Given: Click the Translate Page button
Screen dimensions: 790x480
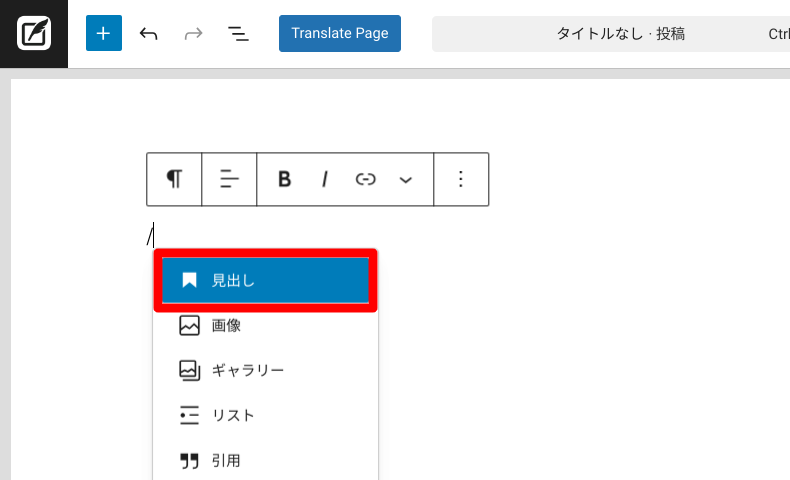Looking at the screenshot, I should (x=340, y=33).
